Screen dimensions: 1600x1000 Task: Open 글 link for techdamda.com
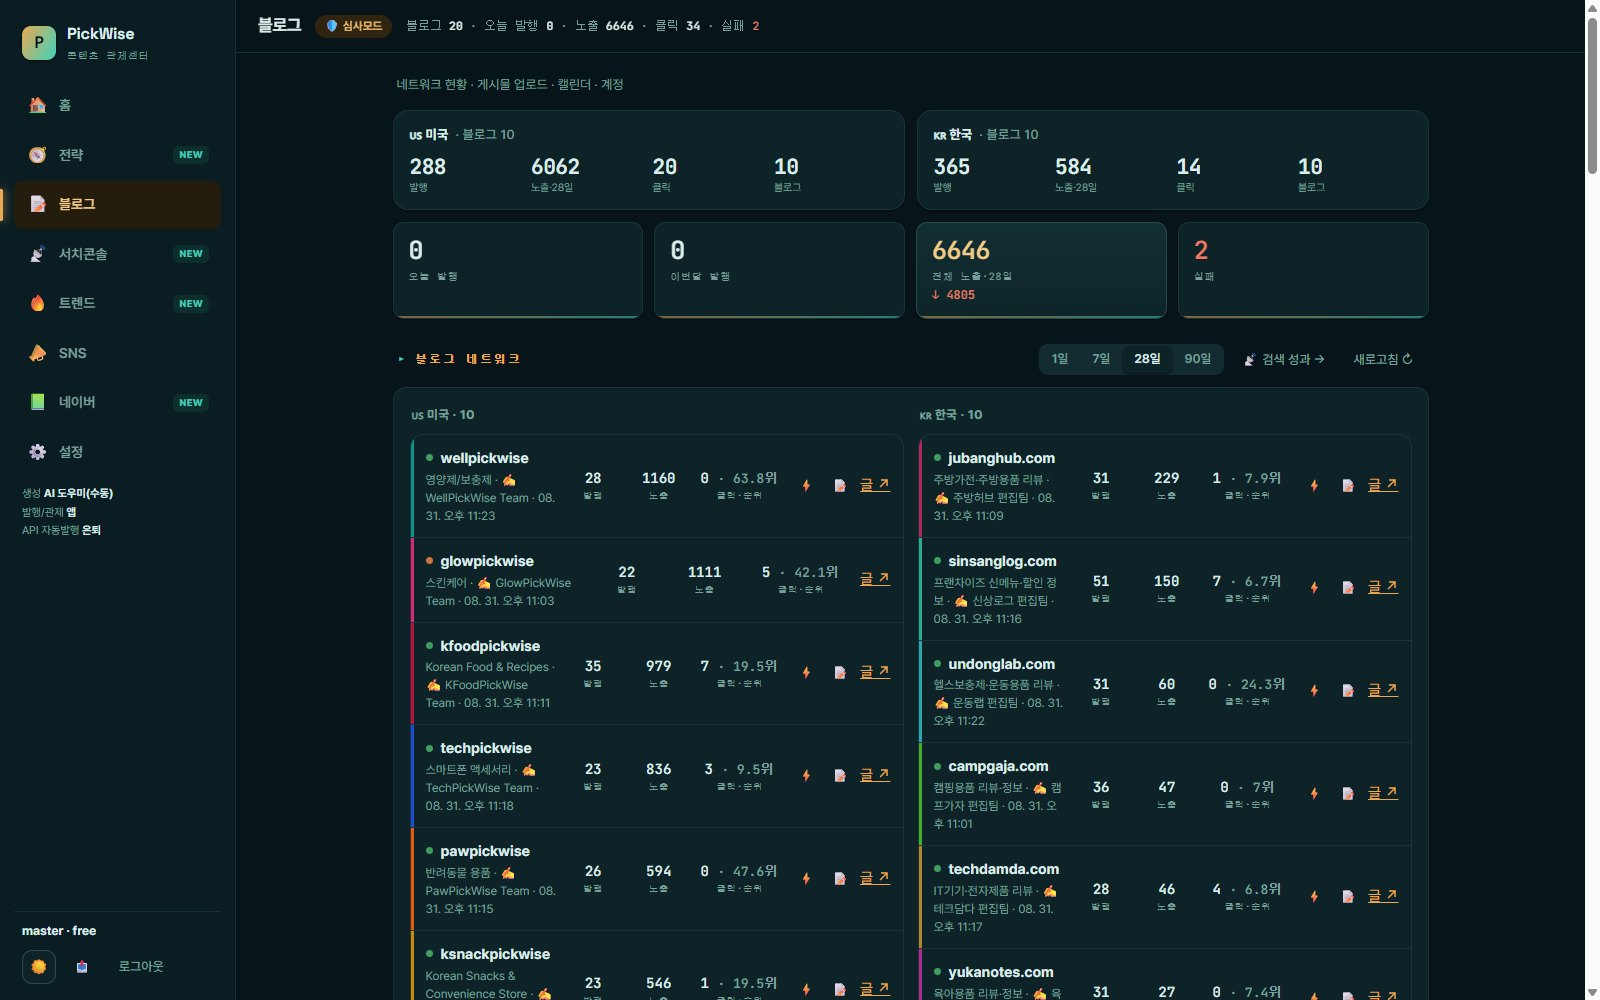(x=1383, y=896)
